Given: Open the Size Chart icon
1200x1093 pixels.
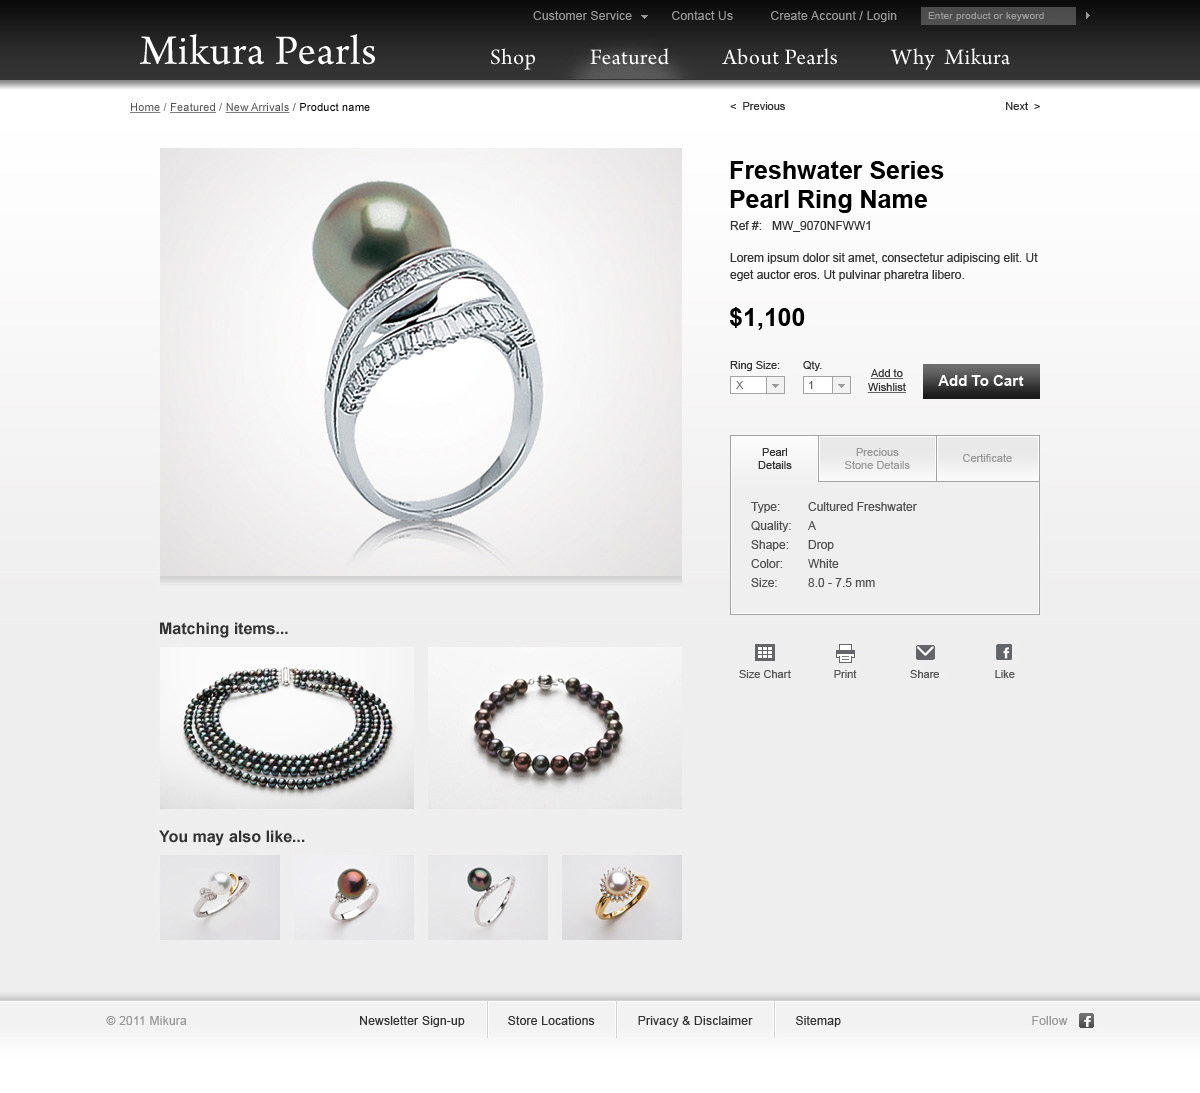Looking at the screenshot, I should click(765, 653).
